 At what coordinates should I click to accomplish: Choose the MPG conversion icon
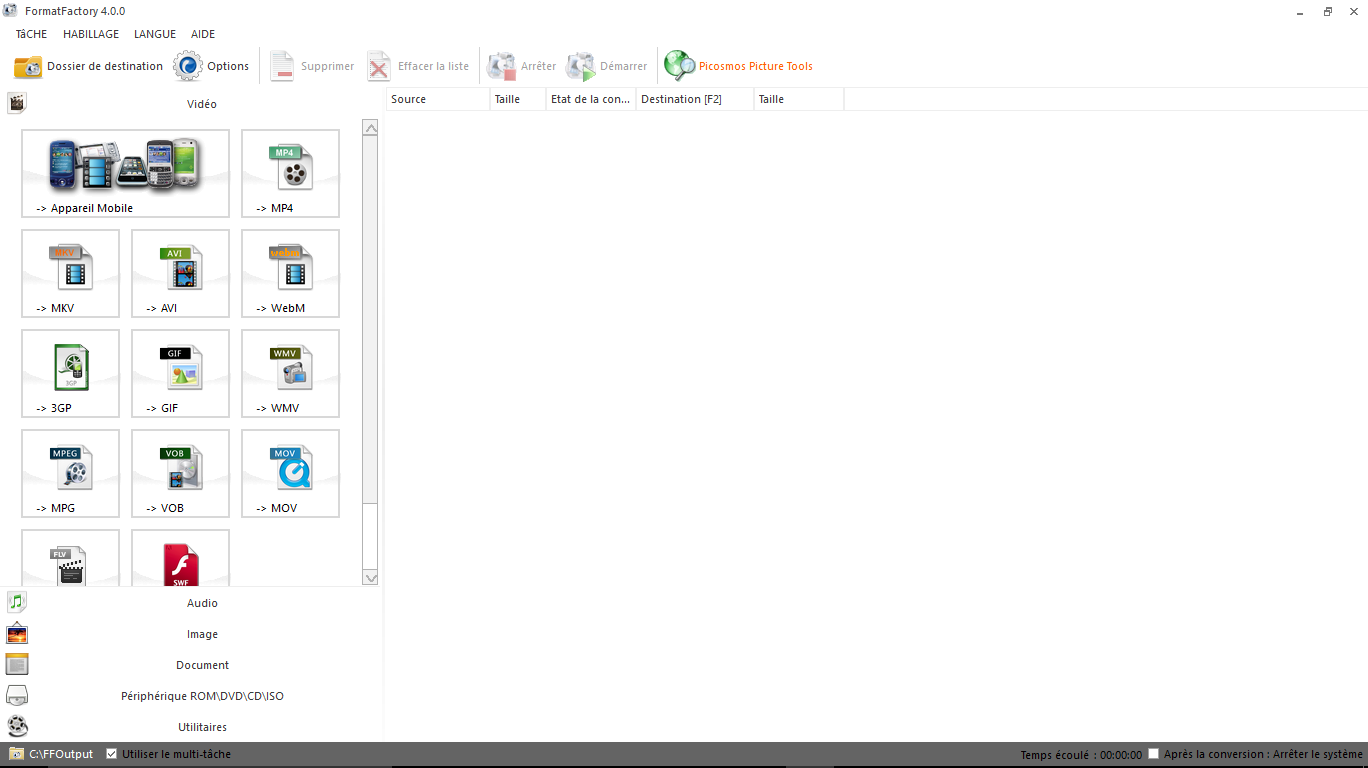pyautogui.click(x=70, y=473)
